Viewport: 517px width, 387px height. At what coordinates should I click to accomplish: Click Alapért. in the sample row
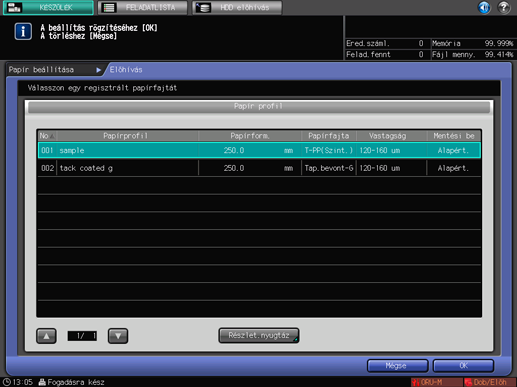click(x=453, y=150)
